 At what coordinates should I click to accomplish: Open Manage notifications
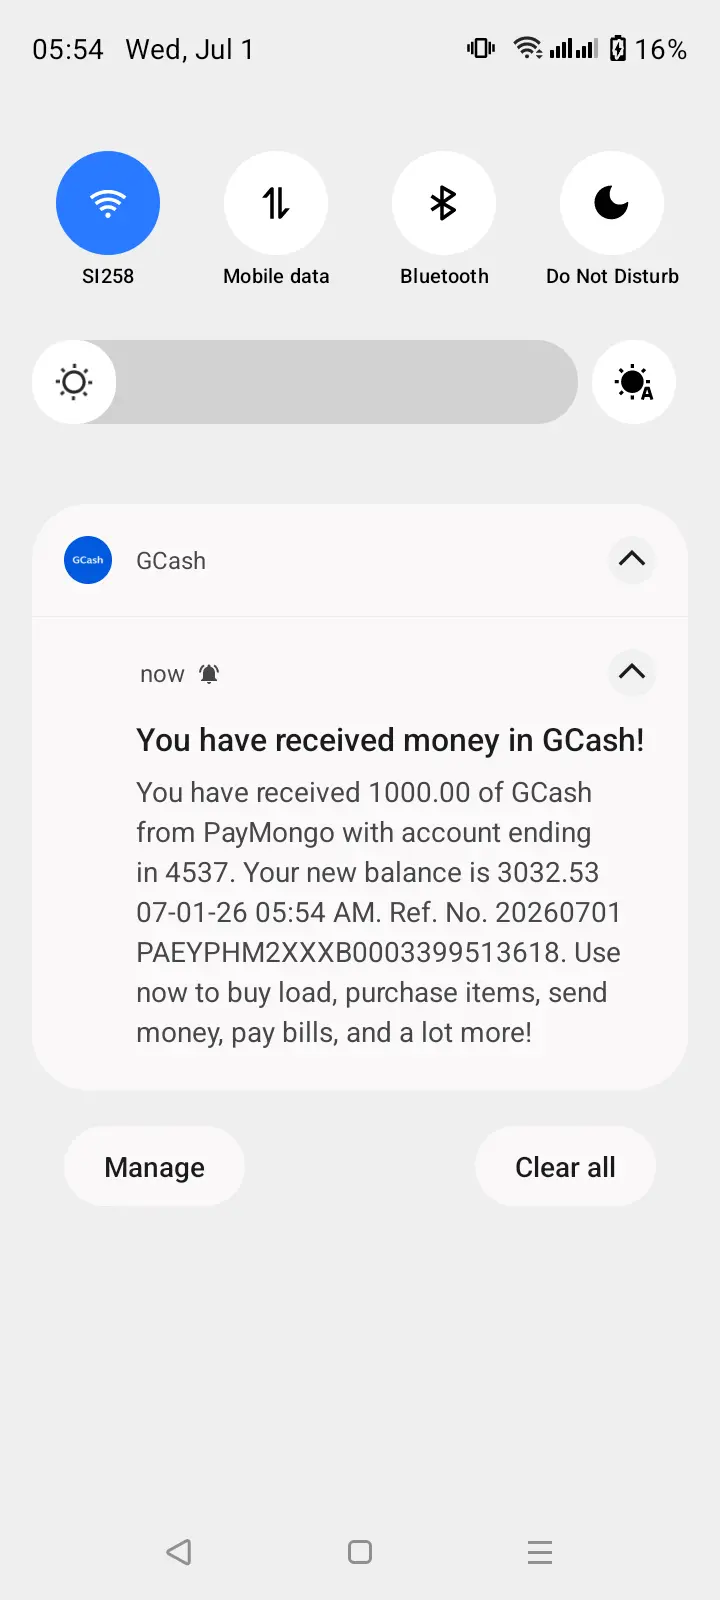[154, 1167]
